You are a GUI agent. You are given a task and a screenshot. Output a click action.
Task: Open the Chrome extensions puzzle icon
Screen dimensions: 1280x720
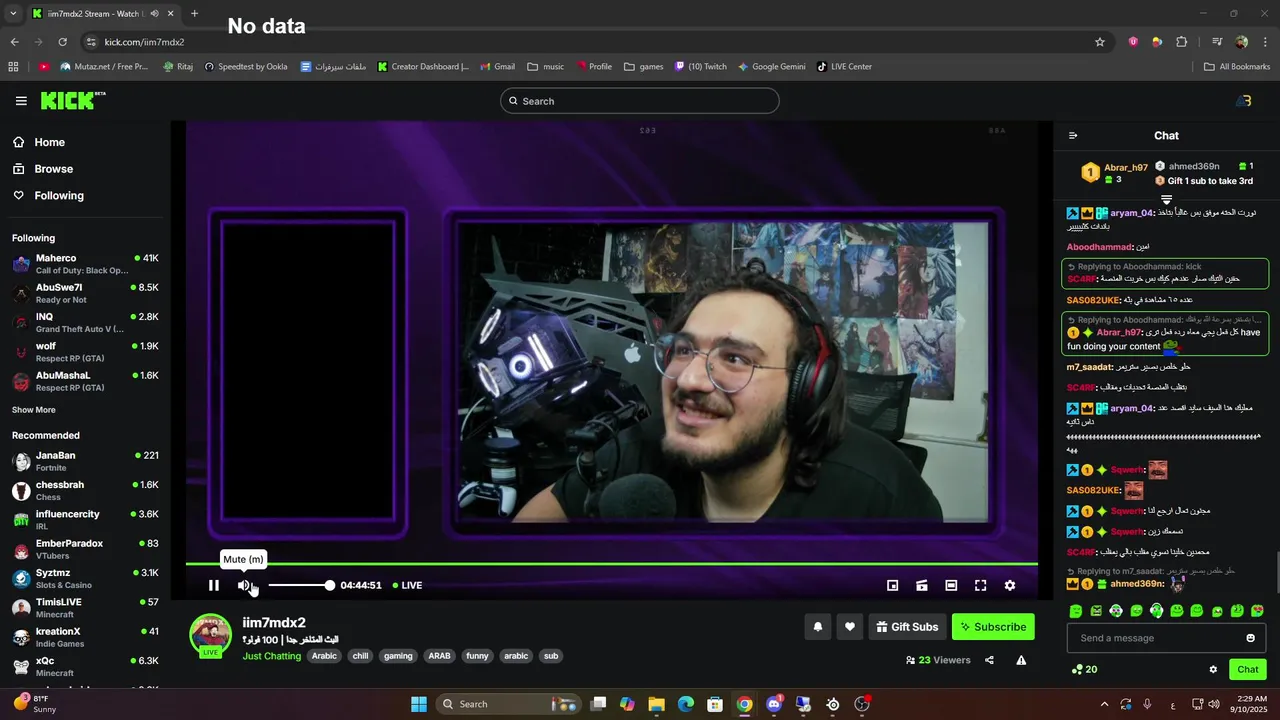click(x=1181, y=42)
